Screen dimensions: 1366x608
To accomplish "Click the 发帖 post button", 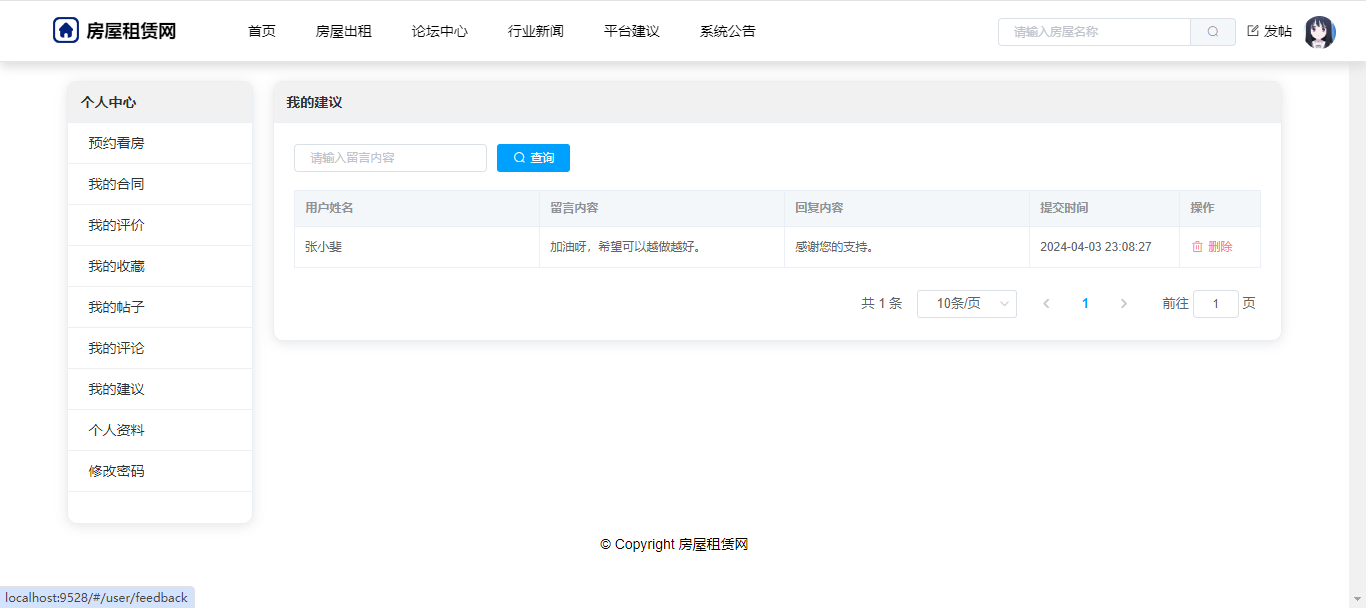I will (1269, 32).
